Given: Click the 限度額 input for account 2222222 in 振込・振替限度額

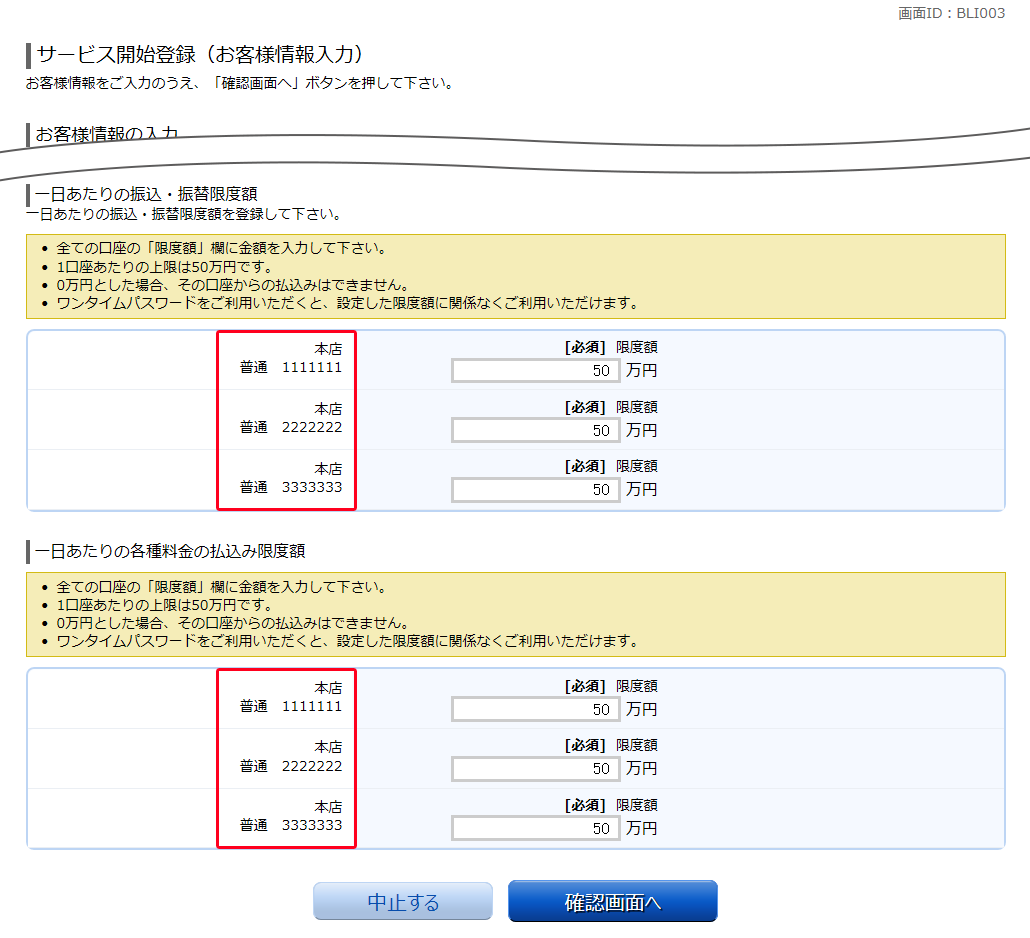Looking at the screenshot, I should point(535,430).
